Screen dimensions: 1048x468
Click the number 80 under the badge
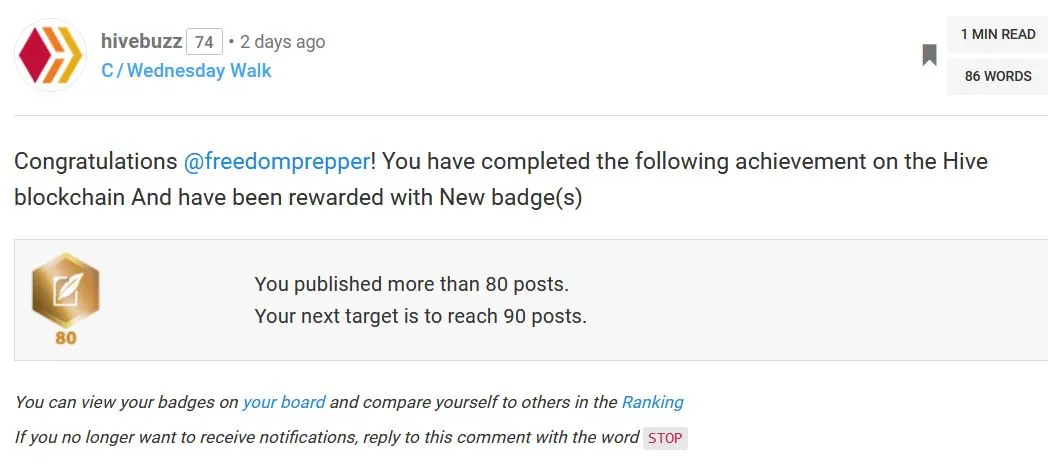click(66, 338)
